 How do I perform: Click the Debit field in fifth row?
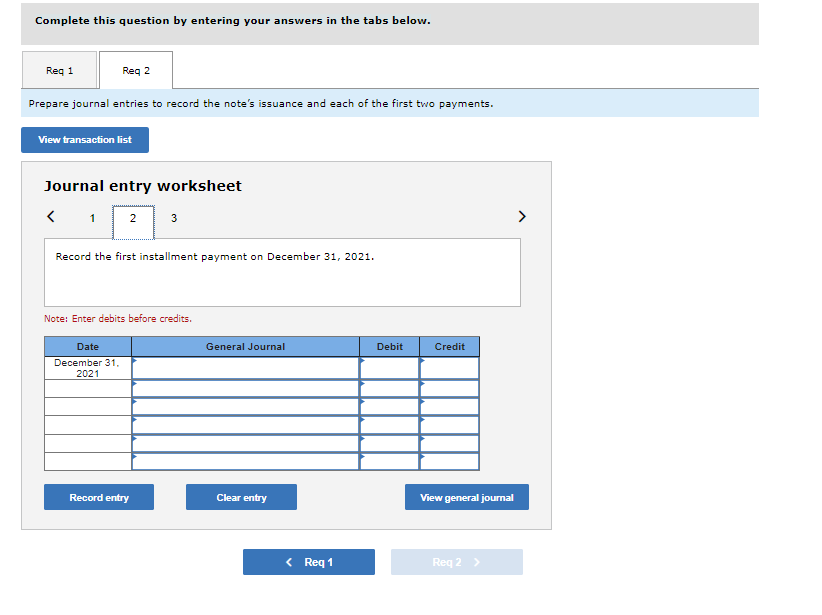[x=390, y=443]
